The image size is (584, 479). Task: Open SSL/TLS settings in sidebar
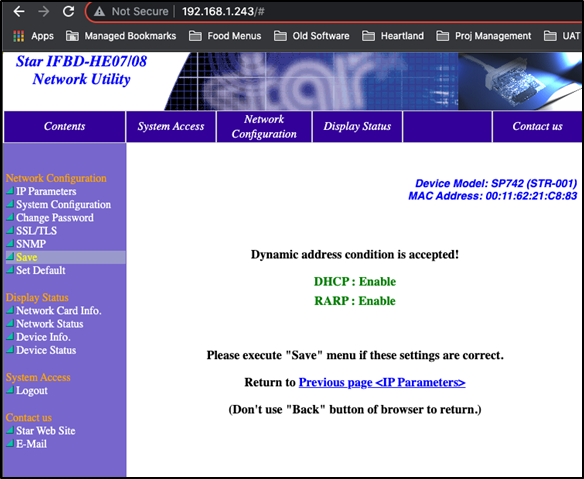36,231
